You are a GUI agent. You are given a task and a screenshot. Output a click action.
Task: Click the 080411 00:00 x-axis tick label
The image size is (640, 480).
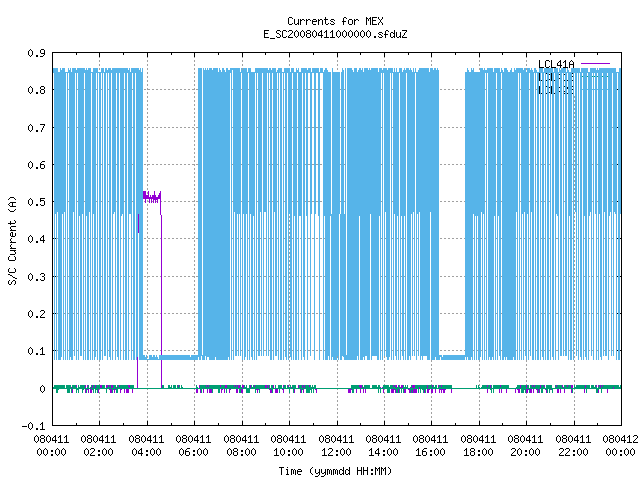coord(51,446)
